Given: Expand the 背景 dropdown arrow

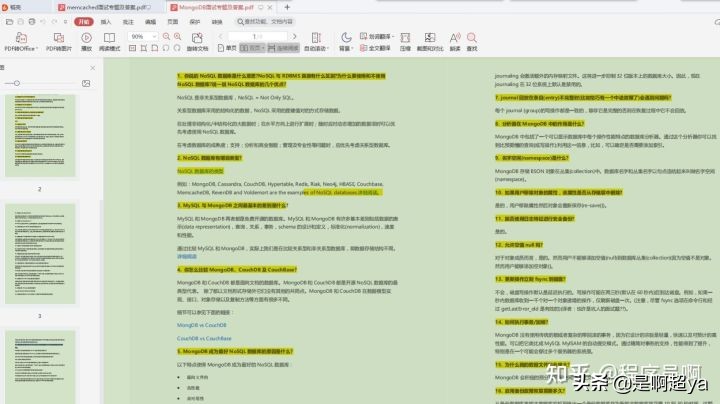Looking at the screenshot, I should tap(352, 49).
